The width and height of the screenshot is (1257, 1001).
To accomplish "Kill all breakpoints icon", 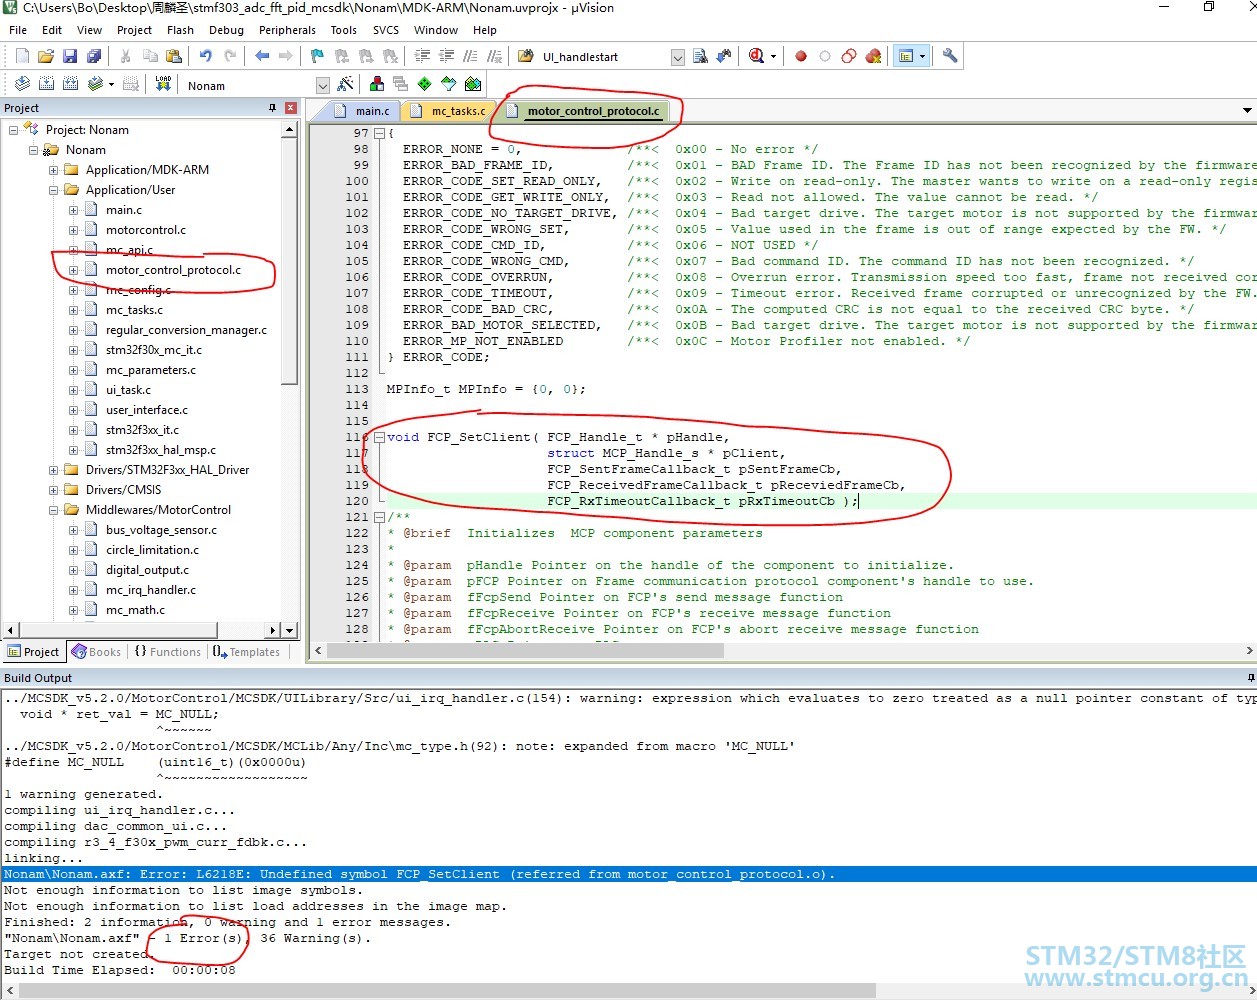I will 873,56.
